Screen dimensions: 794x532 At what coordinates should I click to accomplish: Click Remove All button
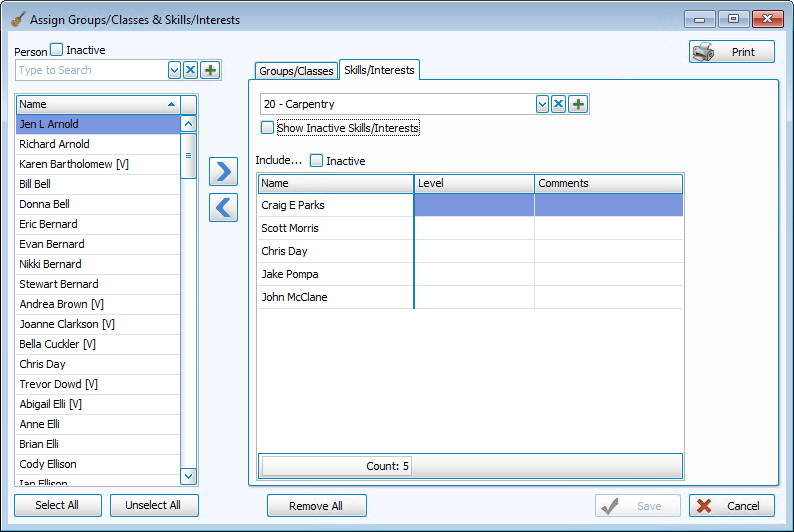point(316,506)
